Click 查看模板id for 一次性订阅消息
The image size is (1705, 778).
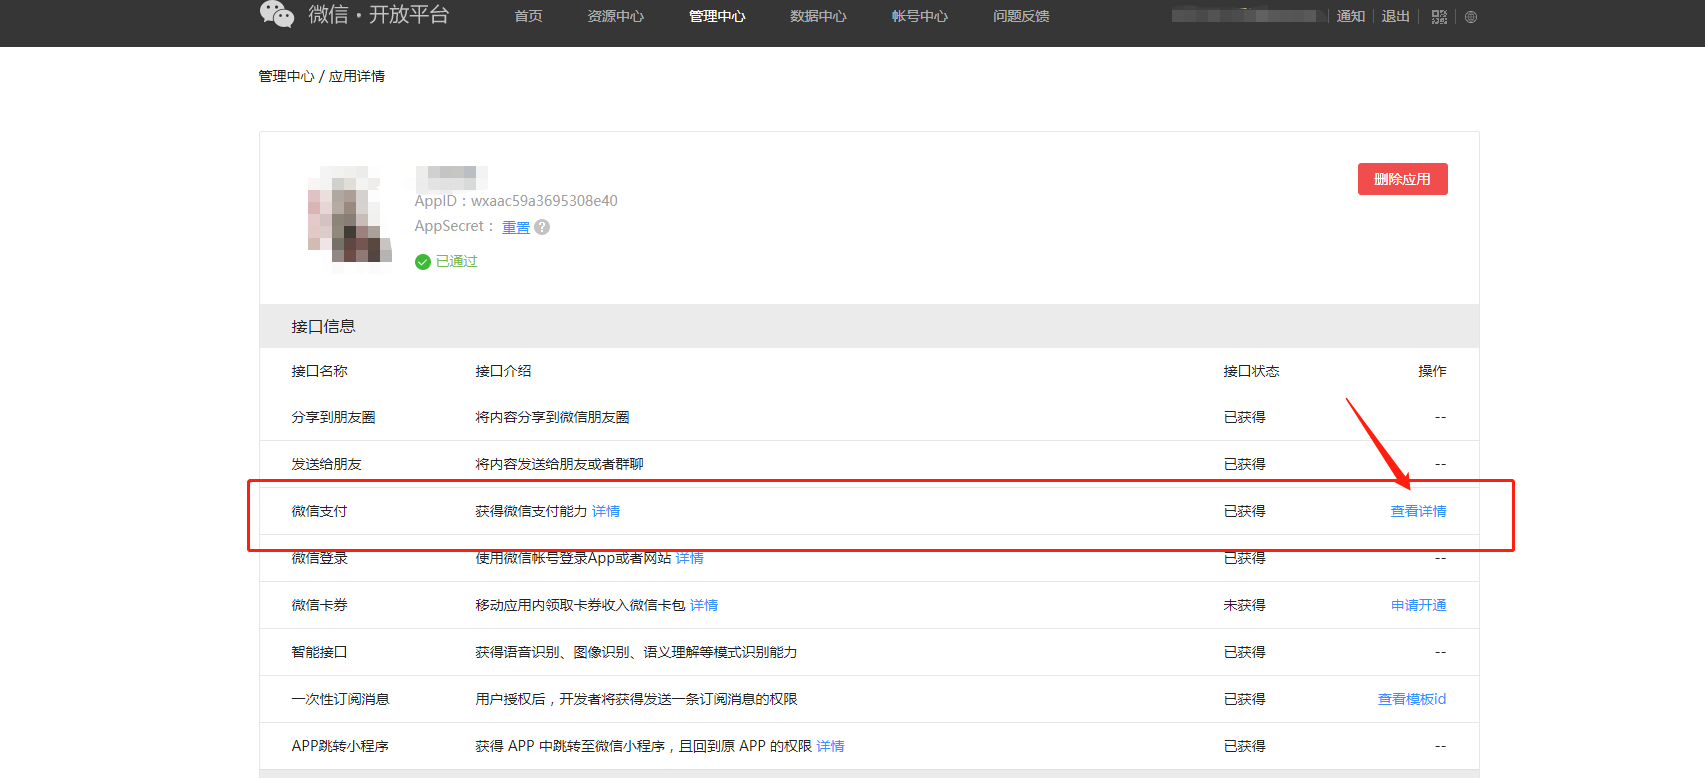pos(1412,699)
